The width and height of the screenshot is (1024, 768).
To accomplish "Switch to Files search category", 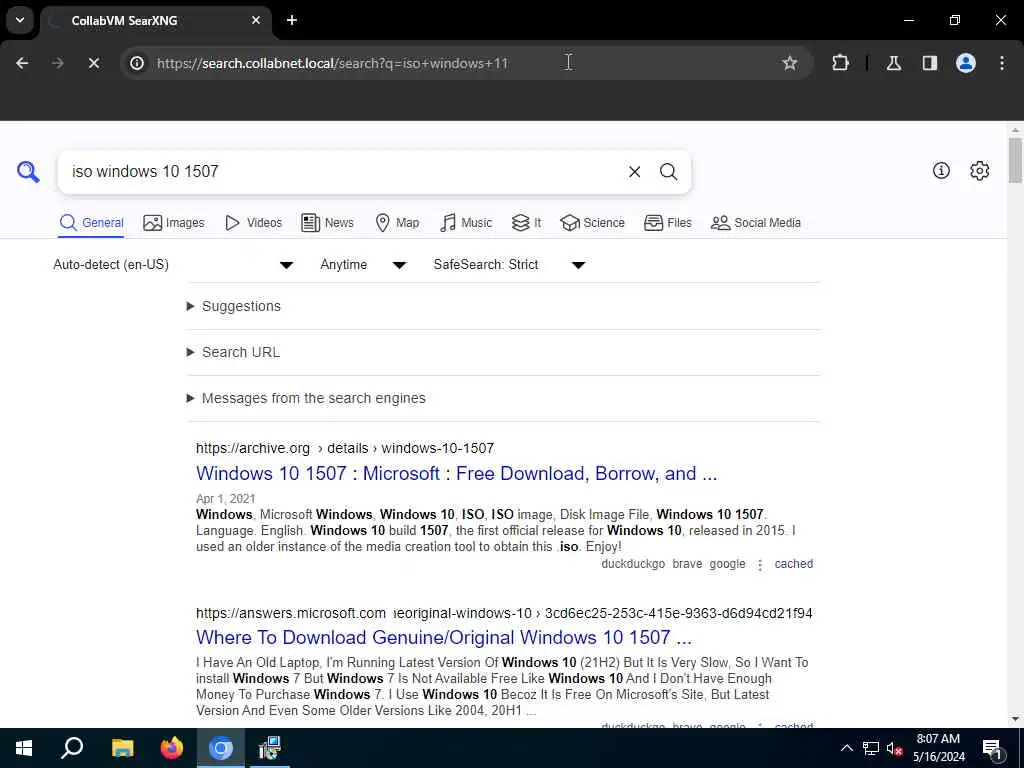I will (x=667, y=223).
